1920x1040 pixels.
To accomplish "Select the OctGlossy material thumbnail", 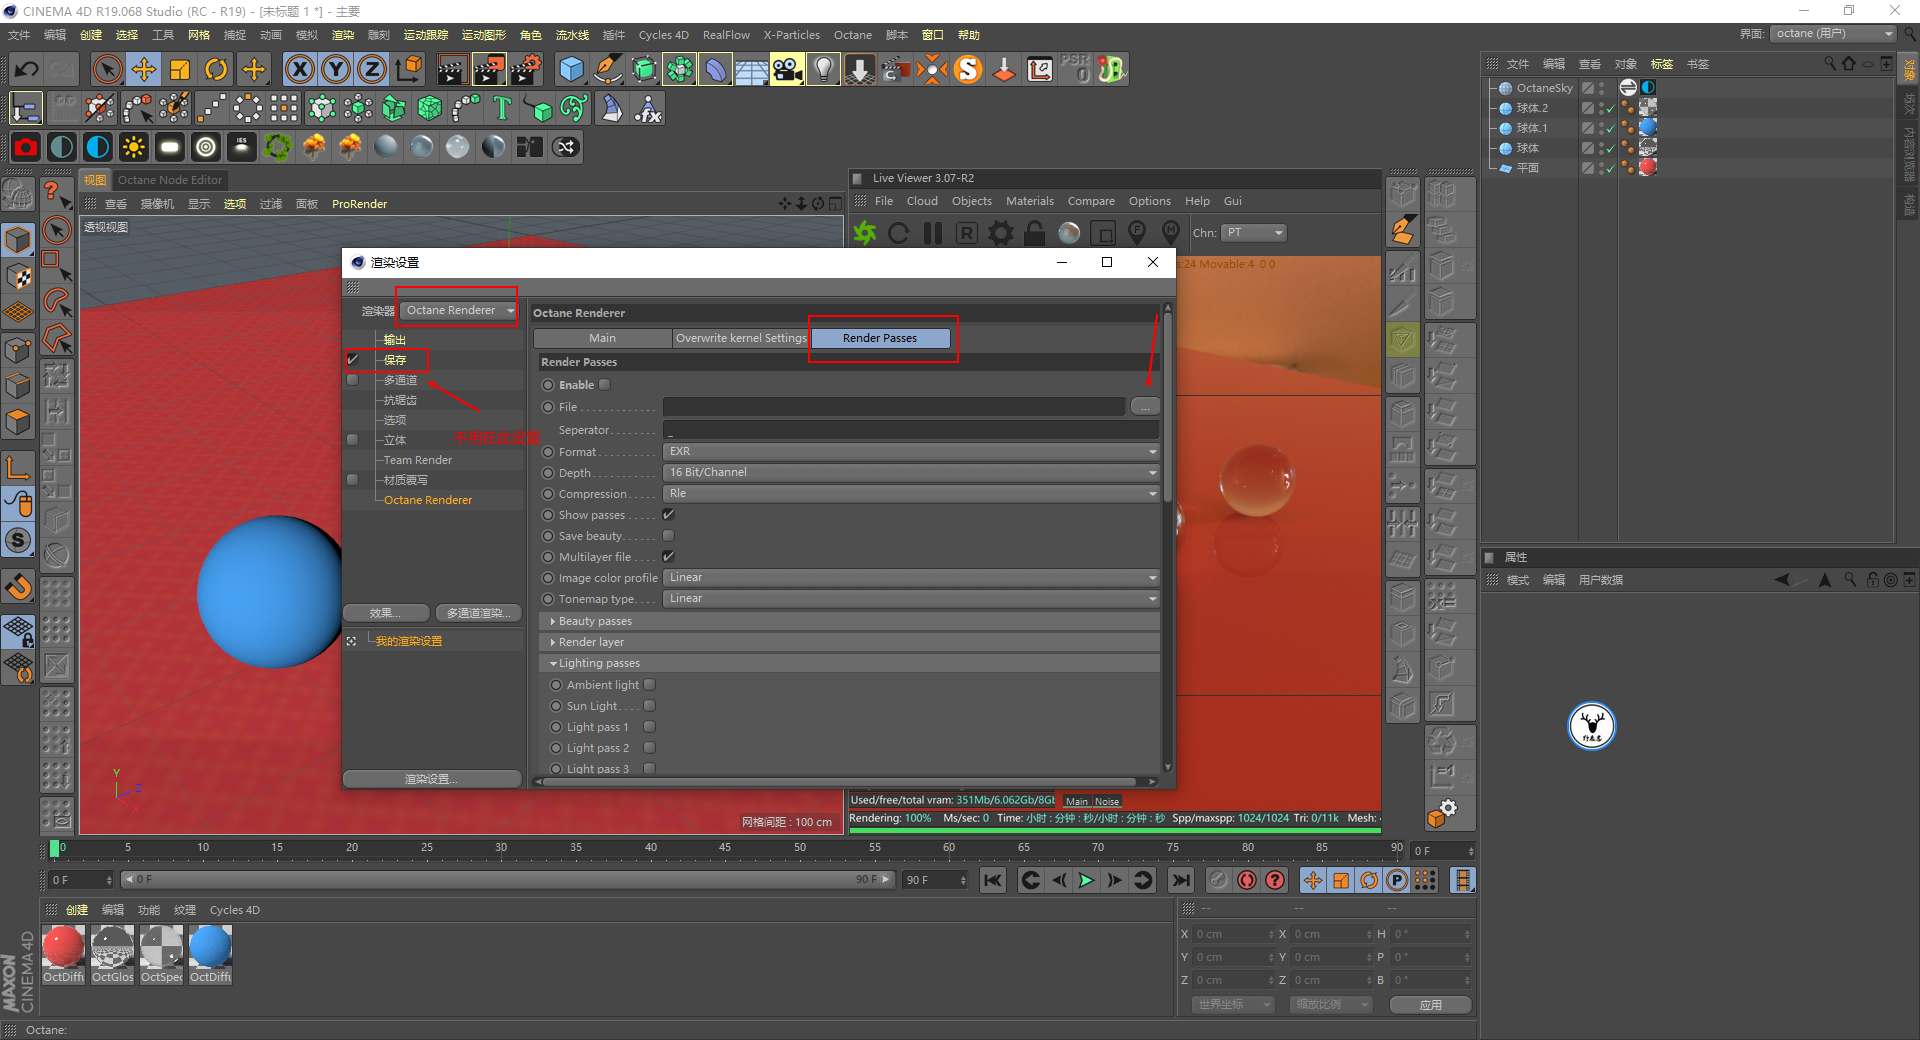I will coord(113,947).
